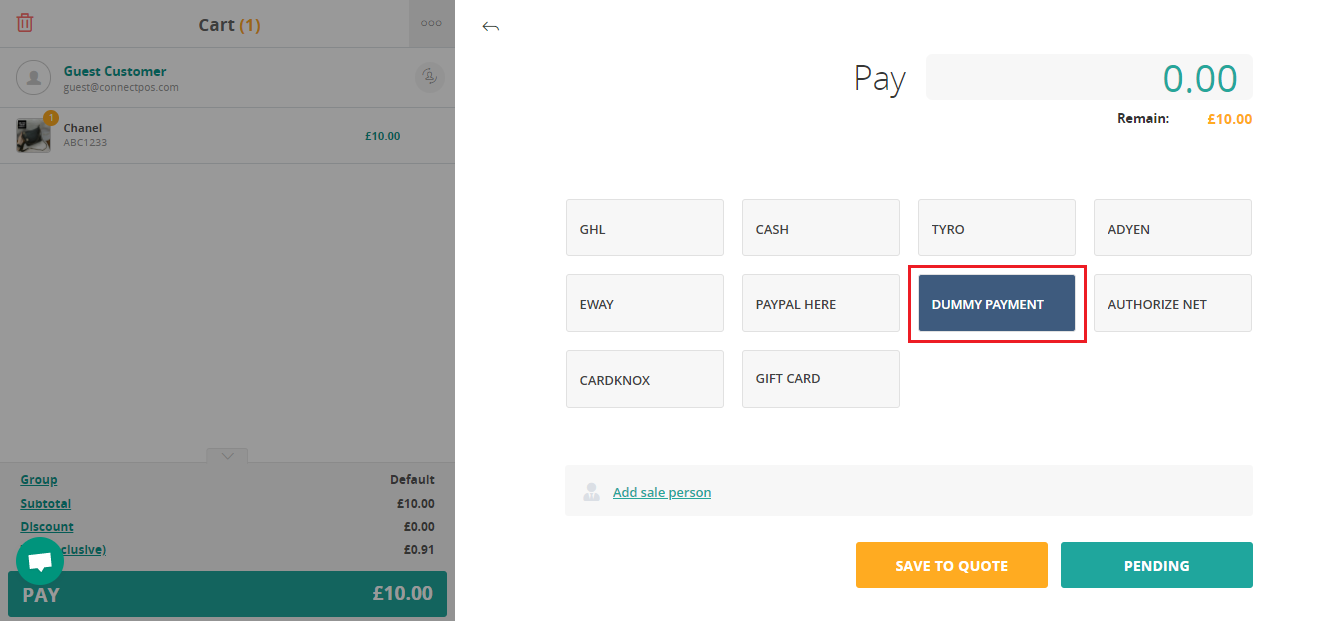The image size is (1317, 621).
Task: Choose the AUTHORIZE NET payment option
Action: [1173, 303]
